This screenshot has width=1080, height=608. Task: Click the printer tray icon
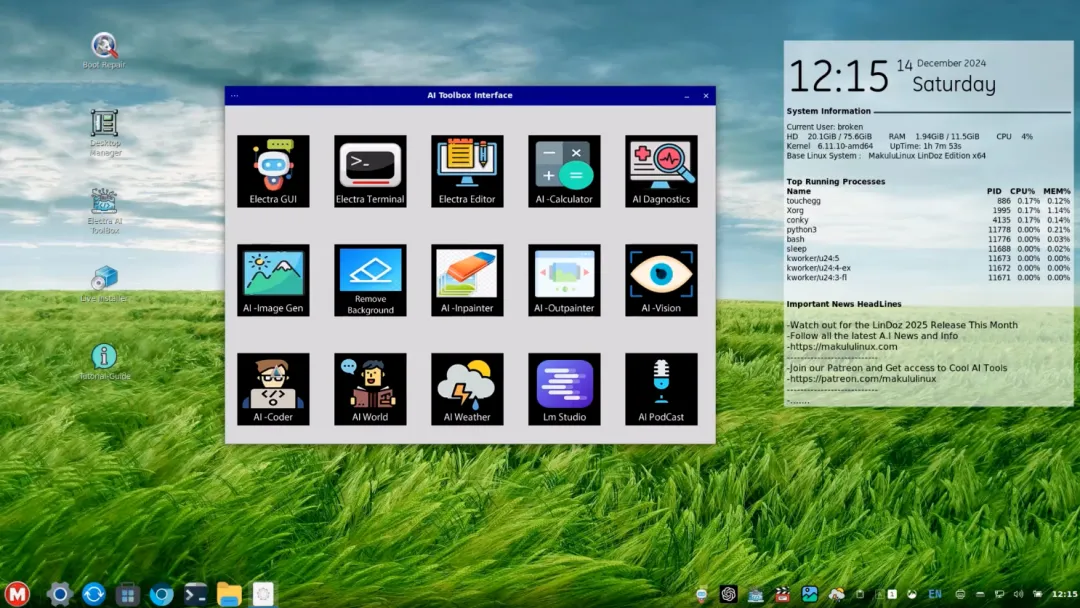tap(960, 594)
